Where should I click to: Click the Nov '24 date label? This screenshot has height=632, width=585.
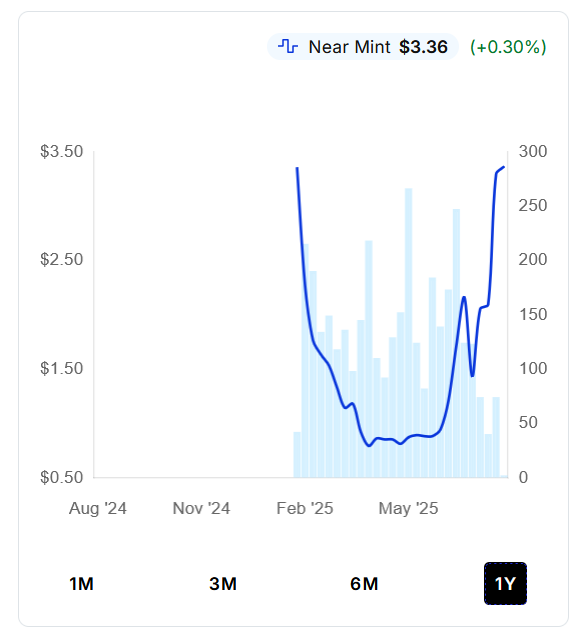tap(201, 508)
